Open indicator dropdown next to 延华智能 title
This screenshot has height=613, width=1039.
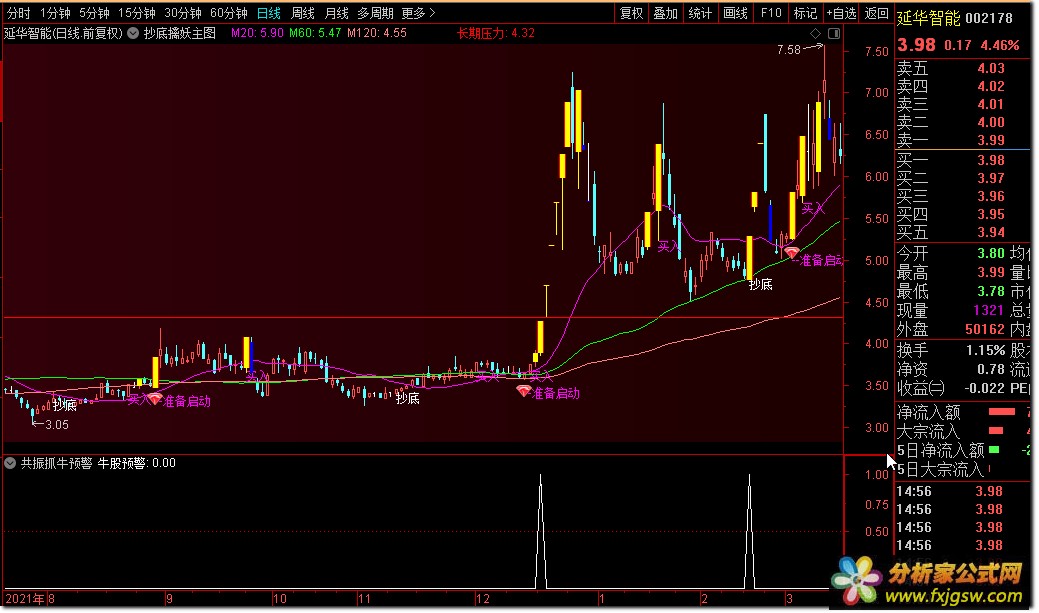[x=133, y=33]
